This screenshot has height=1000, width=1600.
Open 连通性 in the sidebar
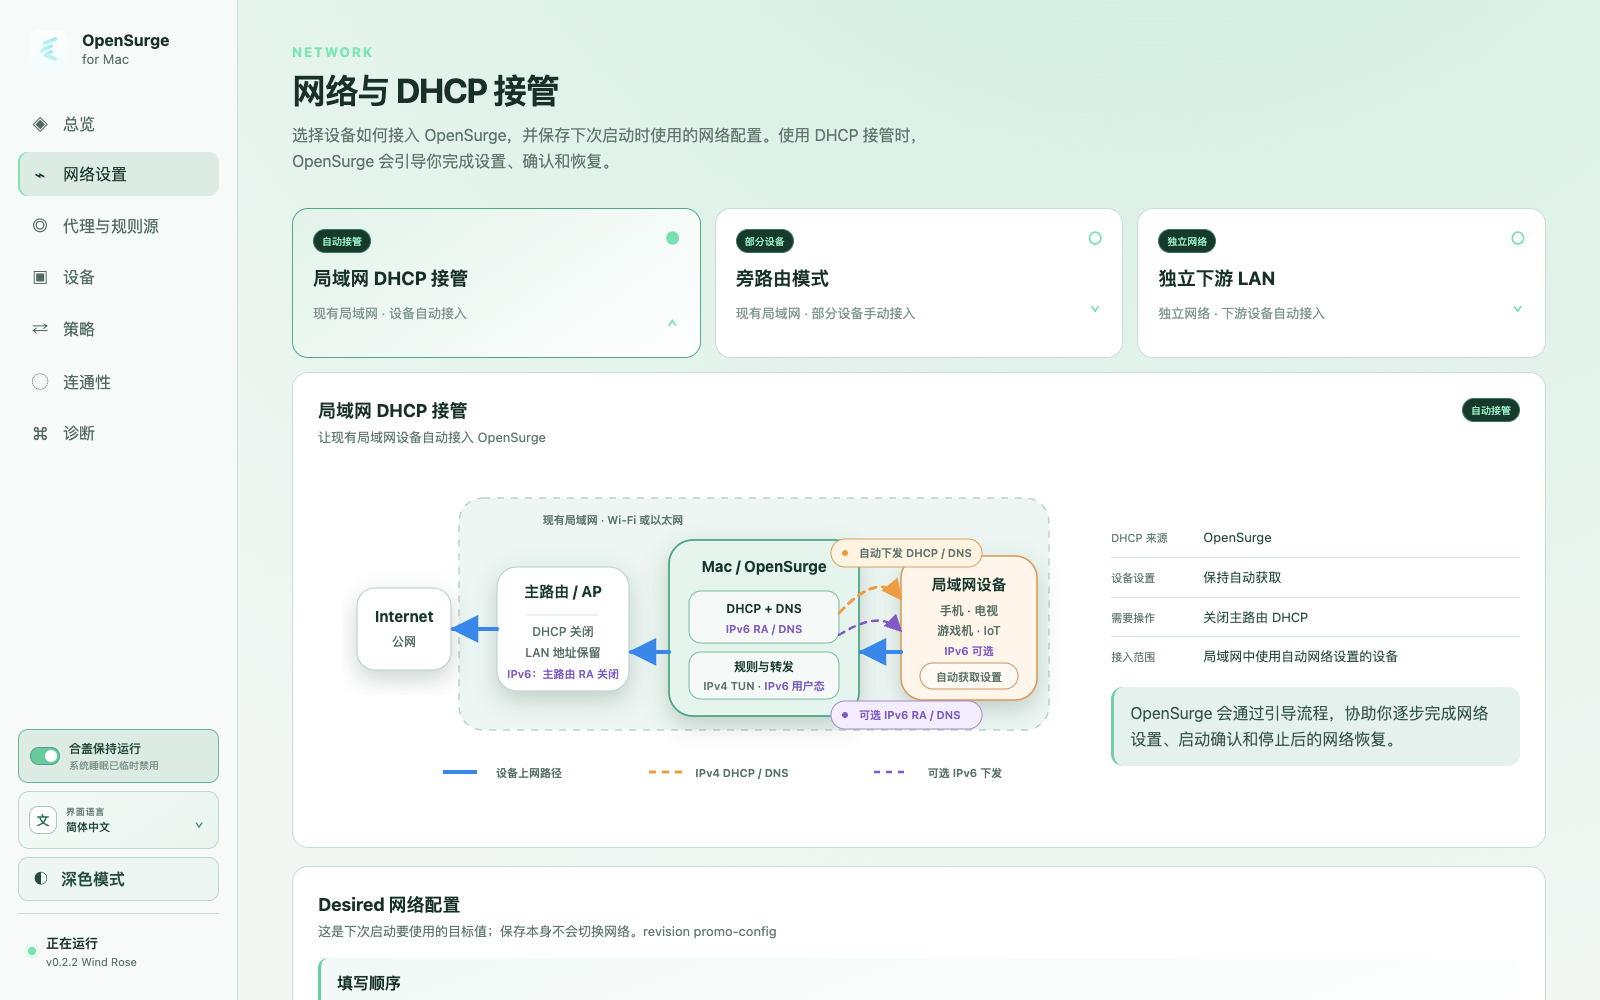[118, 381]
